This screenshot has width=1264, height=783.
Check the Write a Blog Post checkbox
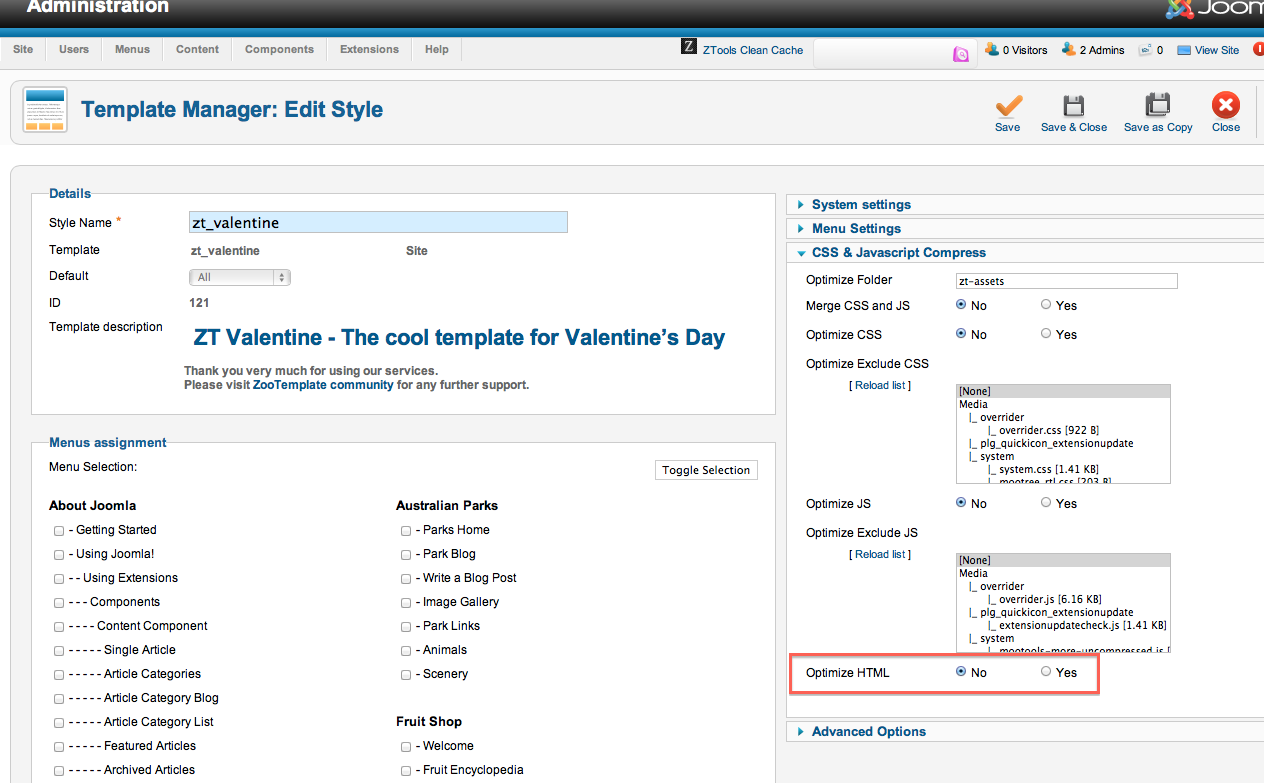pyautogui.click(x=406, y=579)
